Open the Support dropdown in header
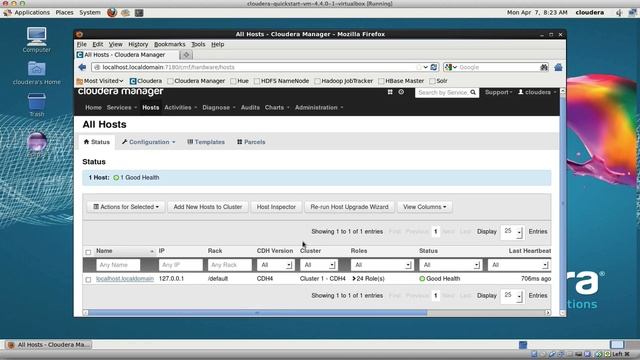Image resolution: width=640 pixels, height=360 pixels. 498,93
